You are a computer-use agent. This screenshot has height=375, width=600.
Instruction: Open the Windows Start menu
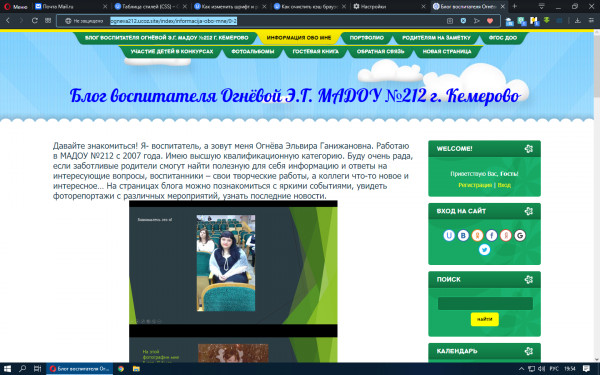(x=8, y=369)
